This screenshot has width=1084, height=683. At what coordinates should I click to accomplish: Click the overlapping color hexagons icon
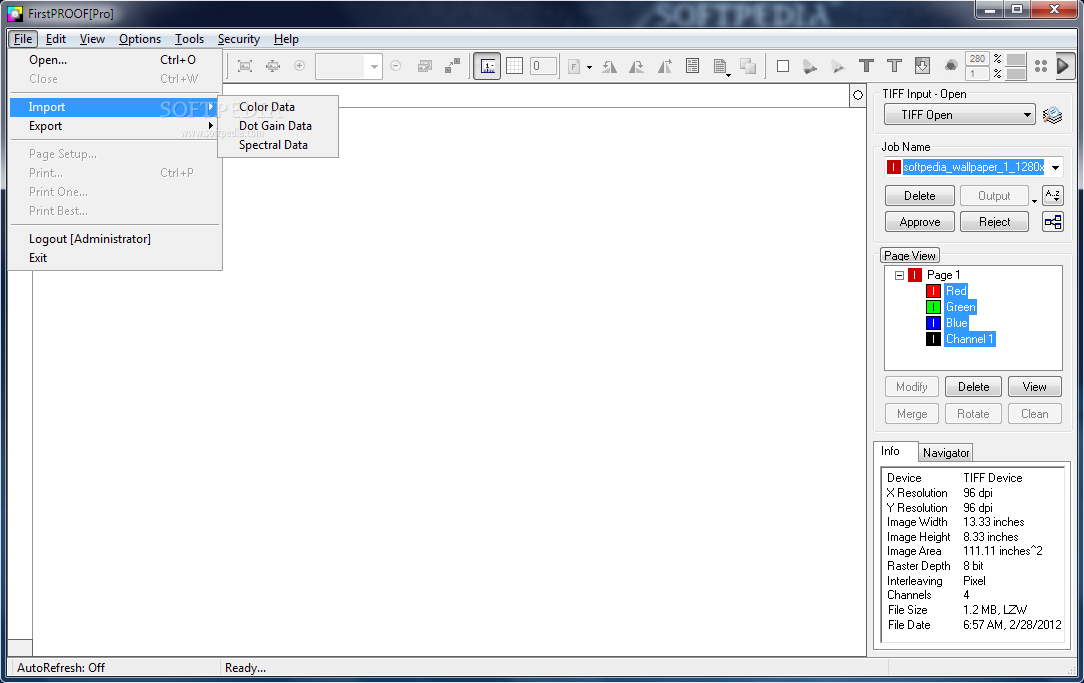951,66
